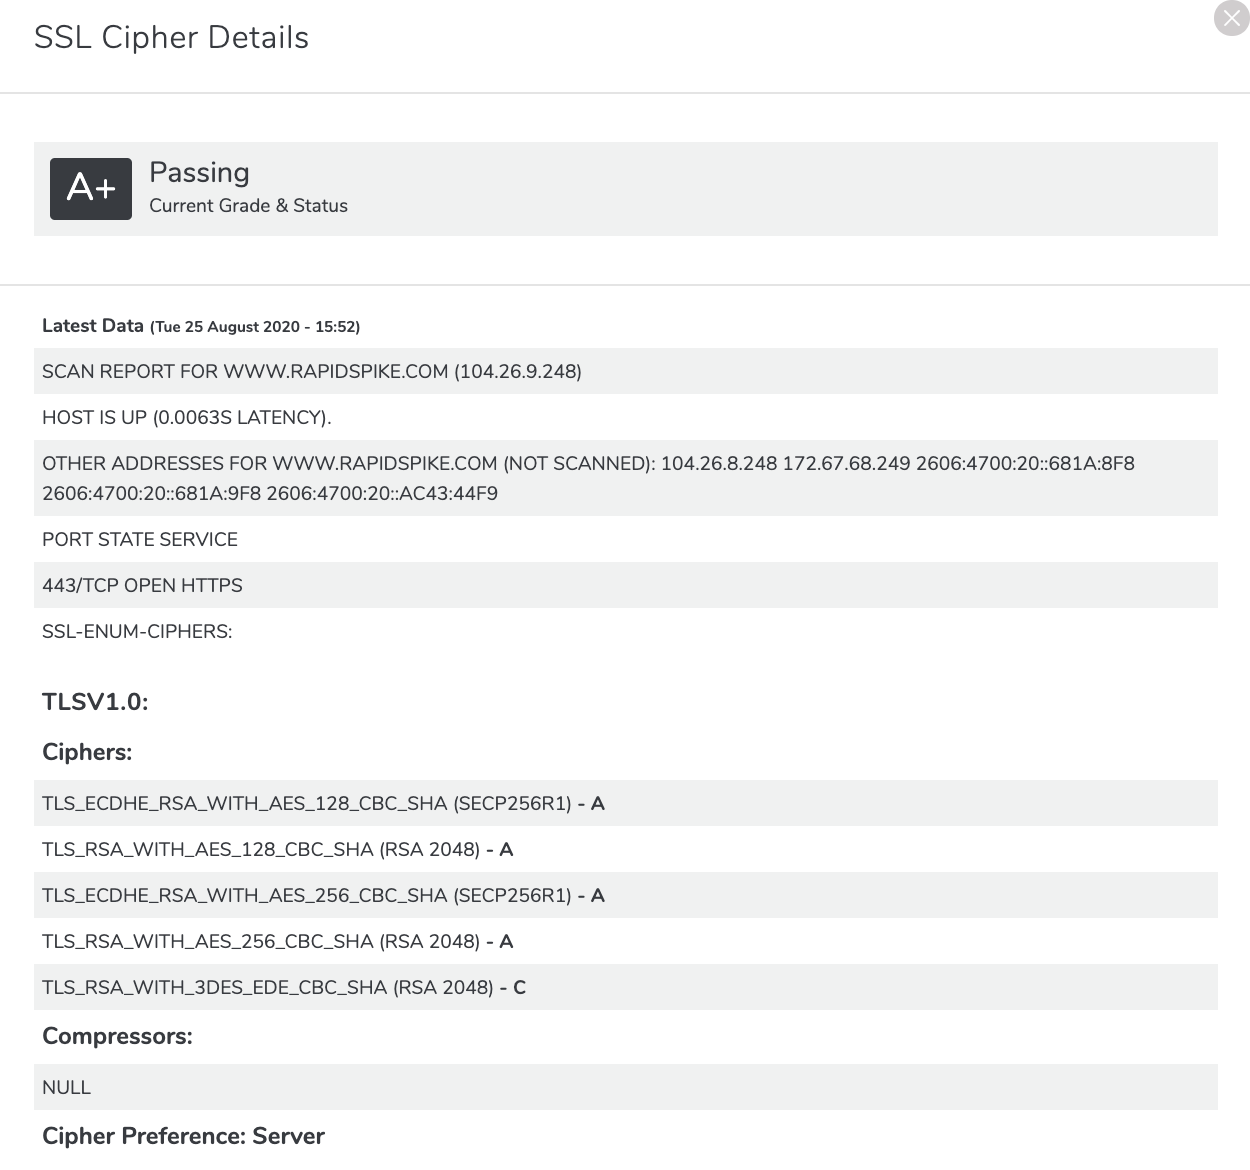Select the scan report for www.rapidspike.com row
This screenshot has width=1250, height=1170.
tap(626, 371)
